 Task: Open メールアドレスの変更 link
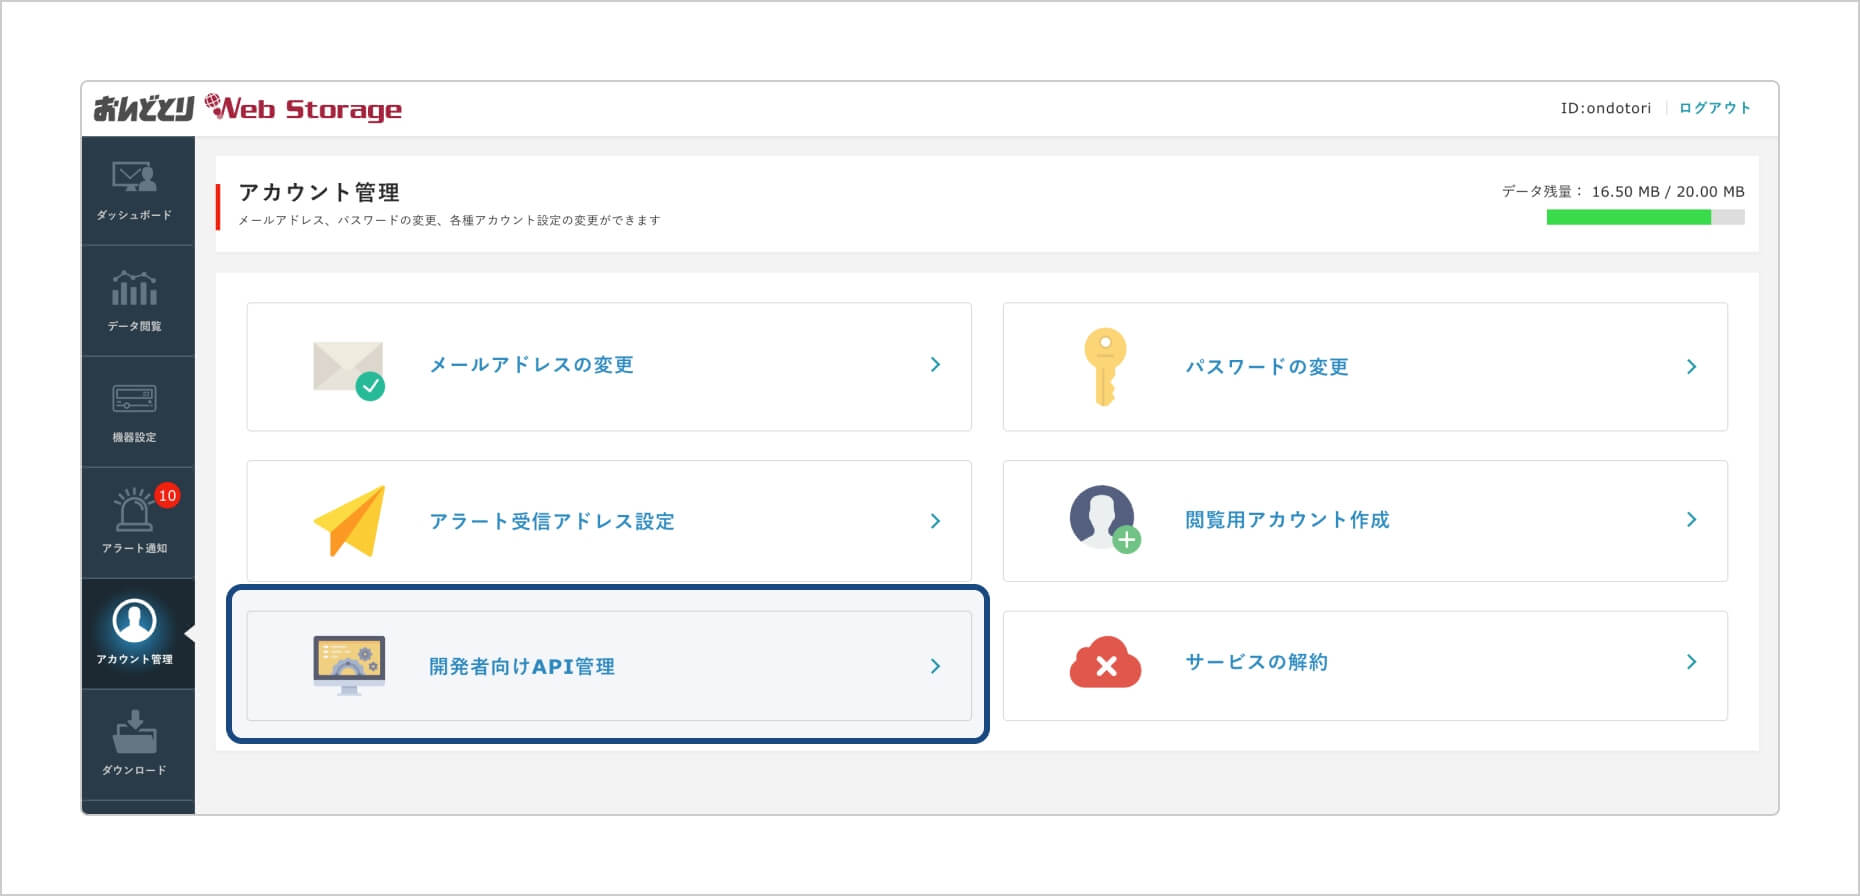click(x=531, y=365)
